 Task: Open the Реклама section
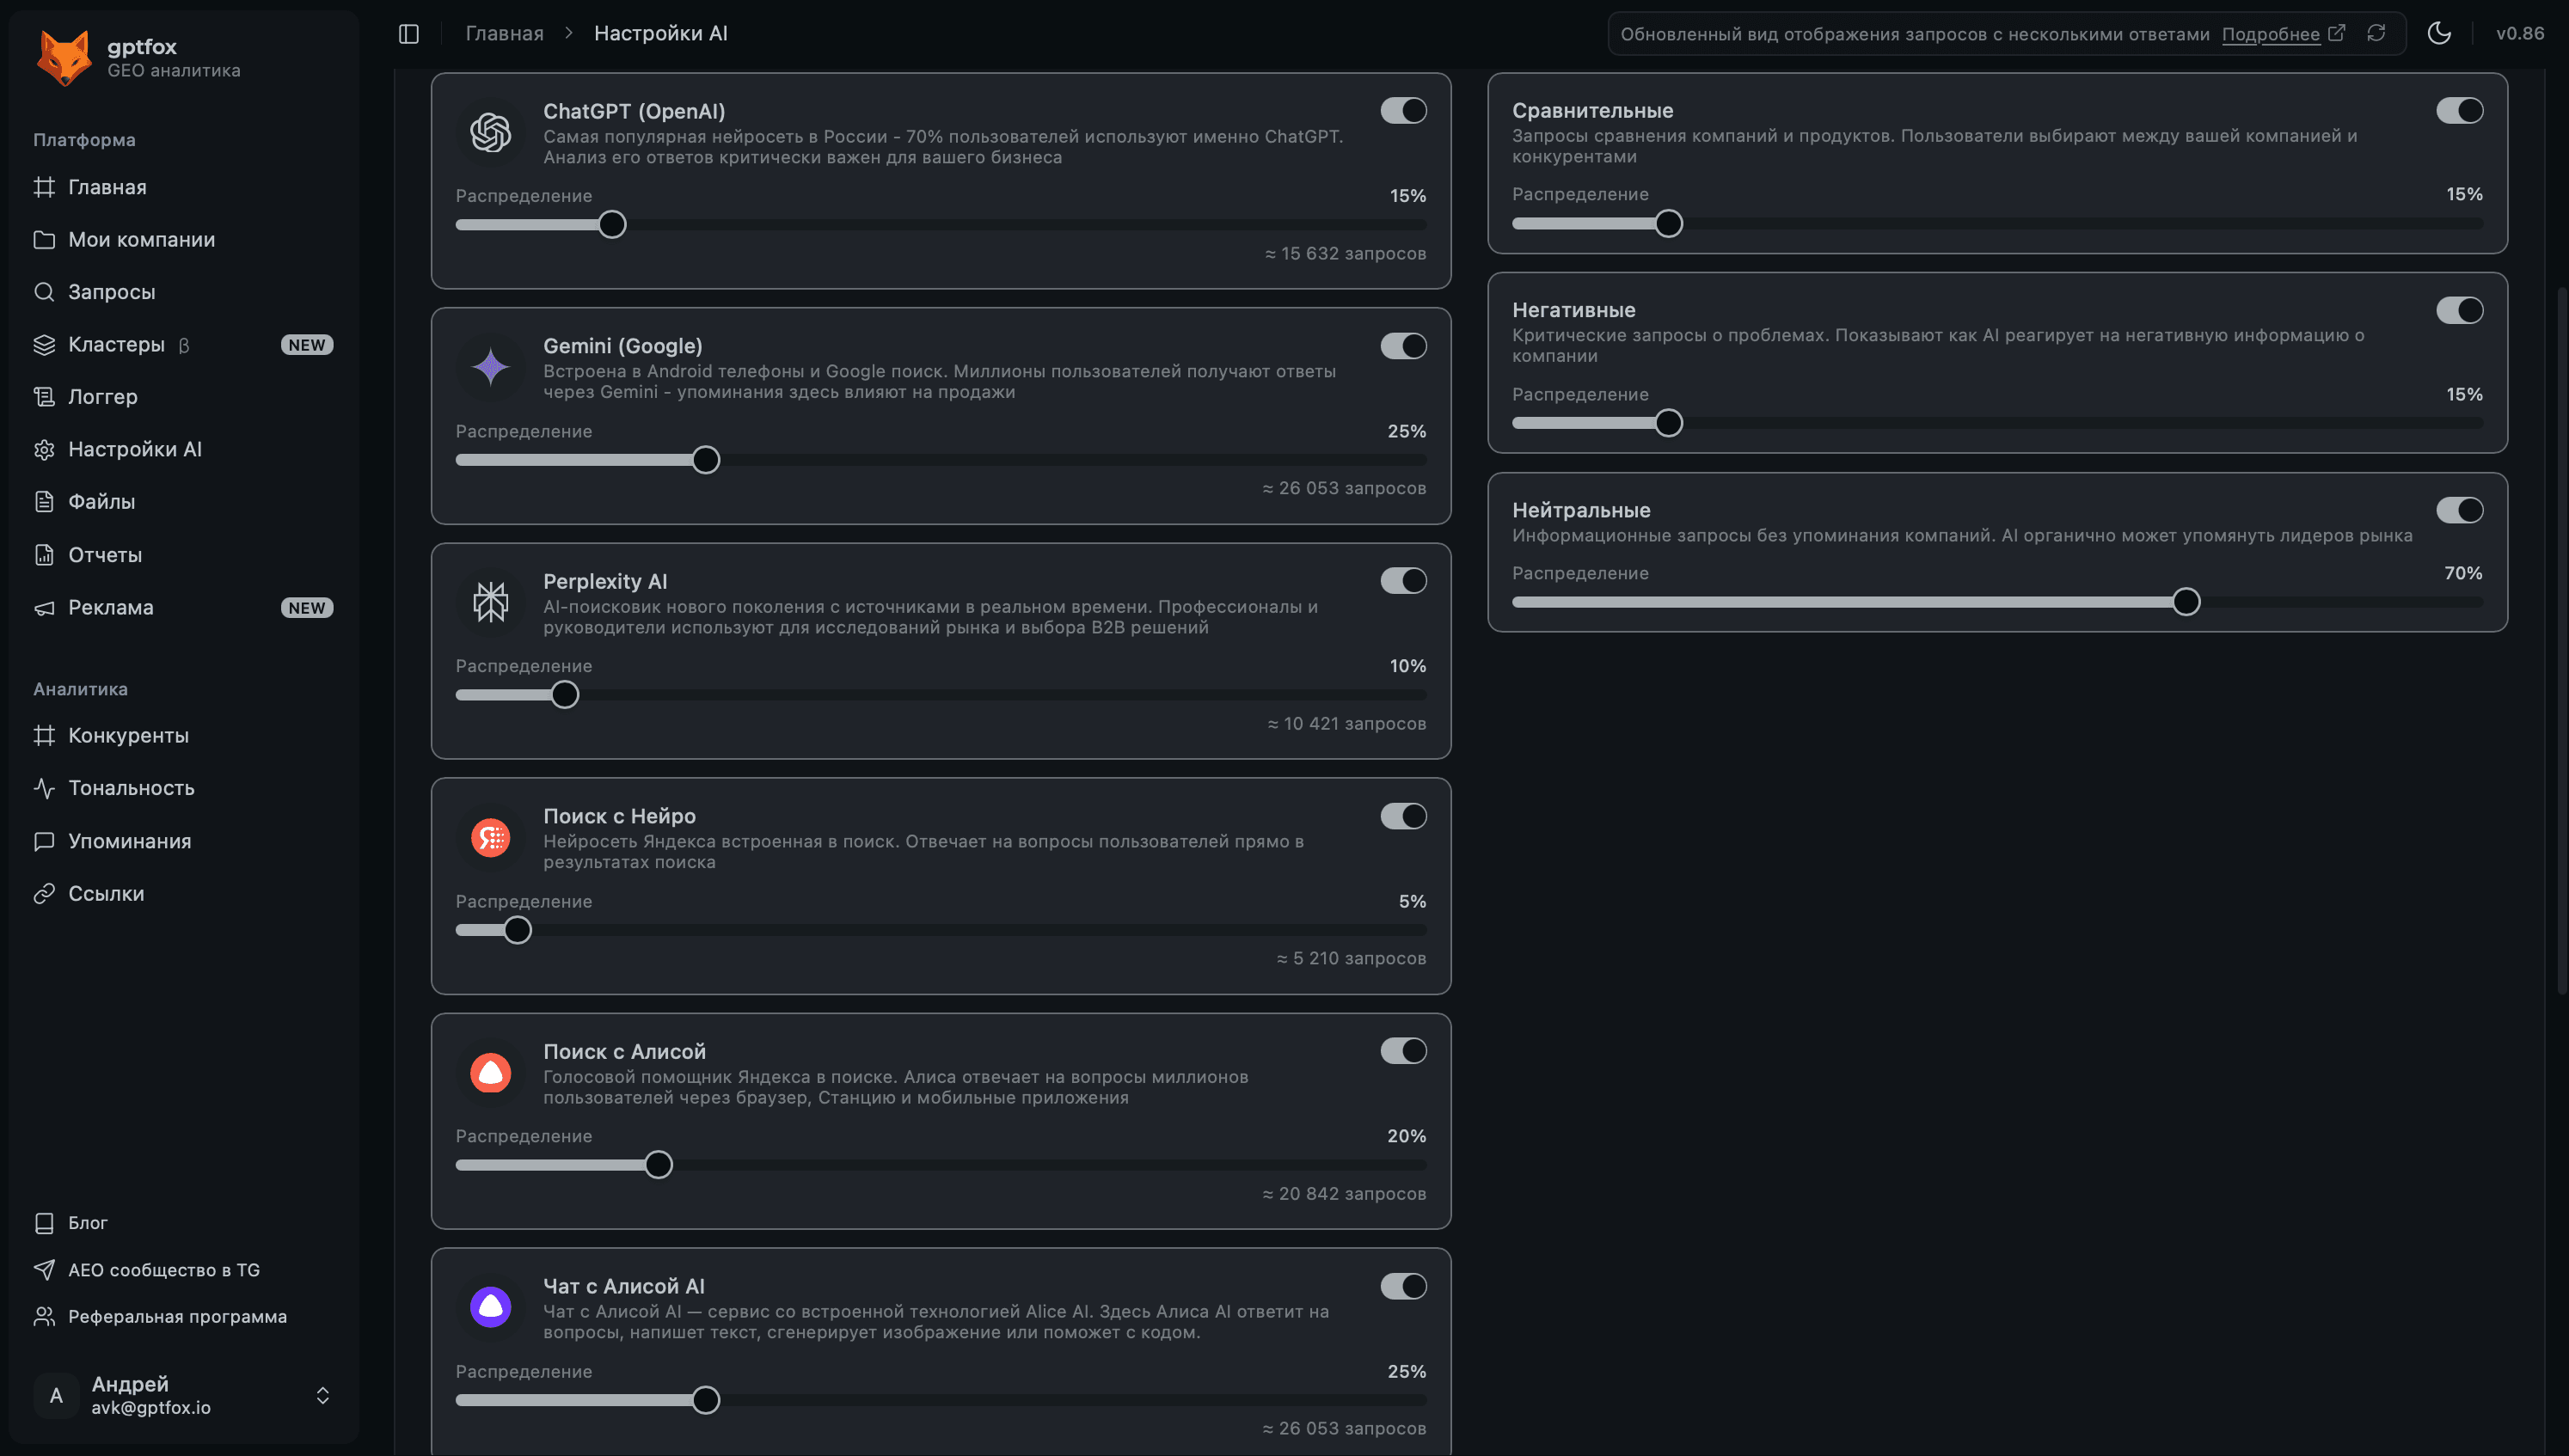[110, 607]
